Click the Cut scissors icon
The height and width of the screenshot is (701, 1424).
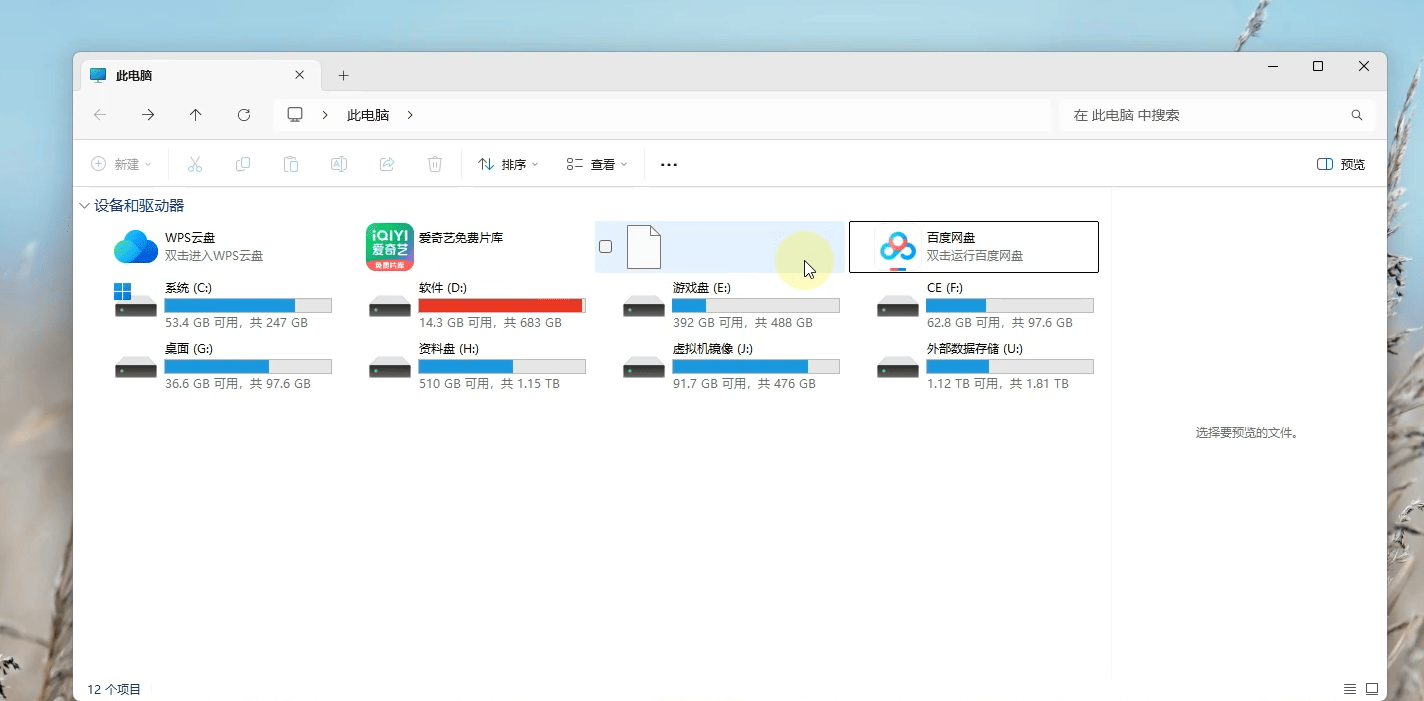coord(195,164)
